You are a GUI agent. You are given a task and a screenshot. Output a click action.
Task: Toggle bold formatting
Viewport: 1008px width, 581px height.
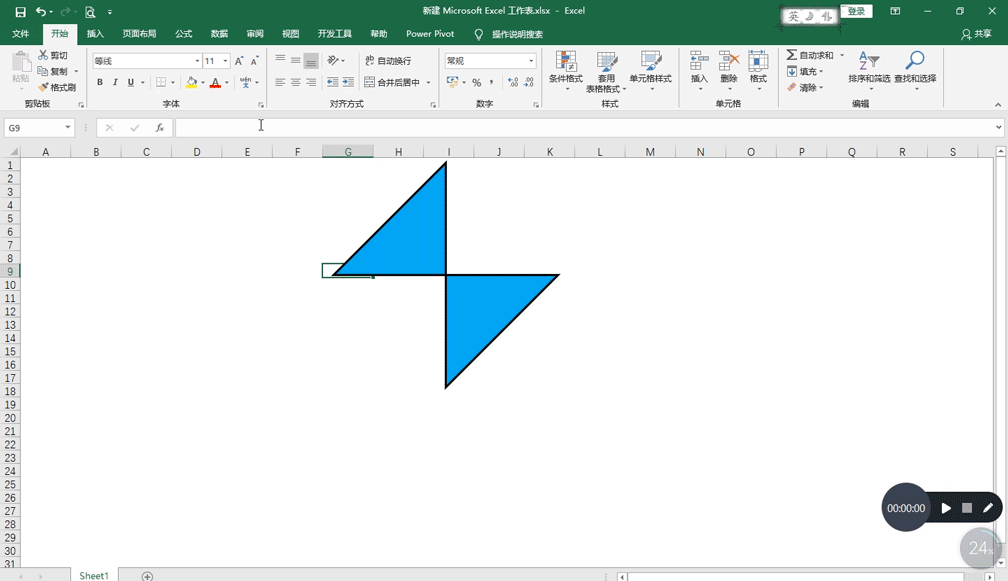click(x=100, y=82)
